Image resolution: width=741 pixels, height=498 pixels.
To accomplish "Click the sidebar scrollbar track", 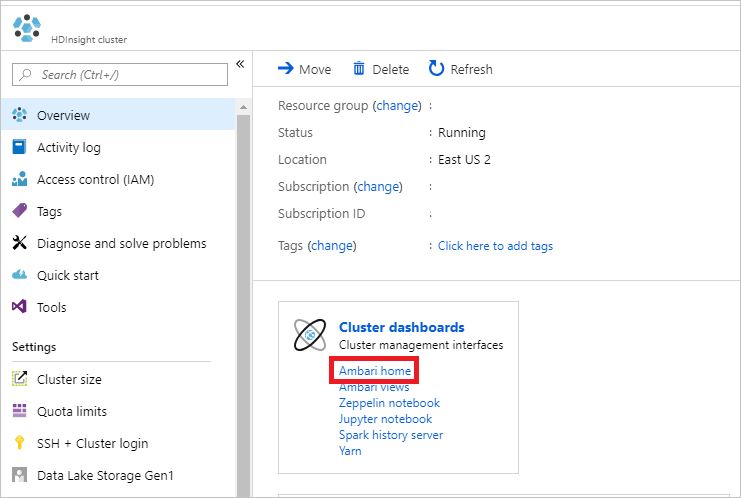I will (243, 305).
